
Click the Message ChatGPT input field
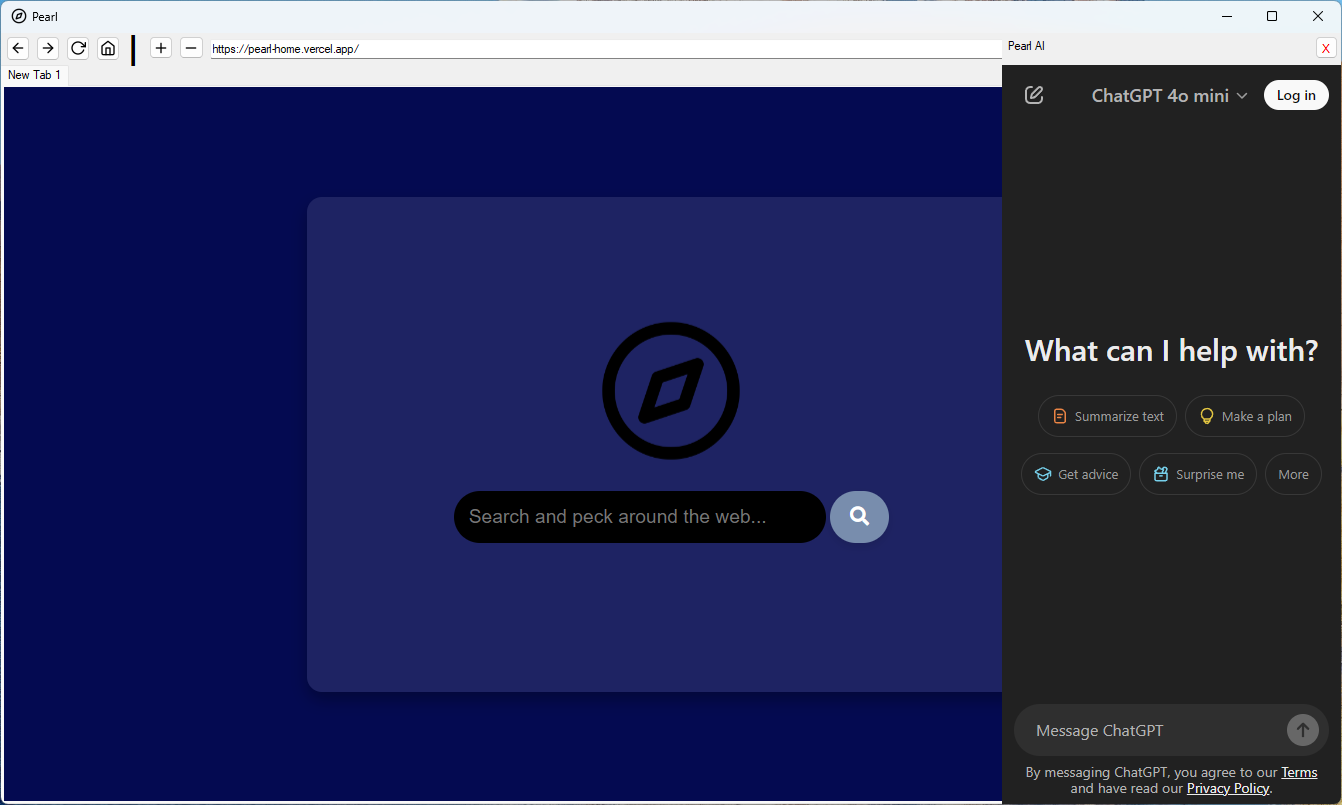(x=1150, y=730)
